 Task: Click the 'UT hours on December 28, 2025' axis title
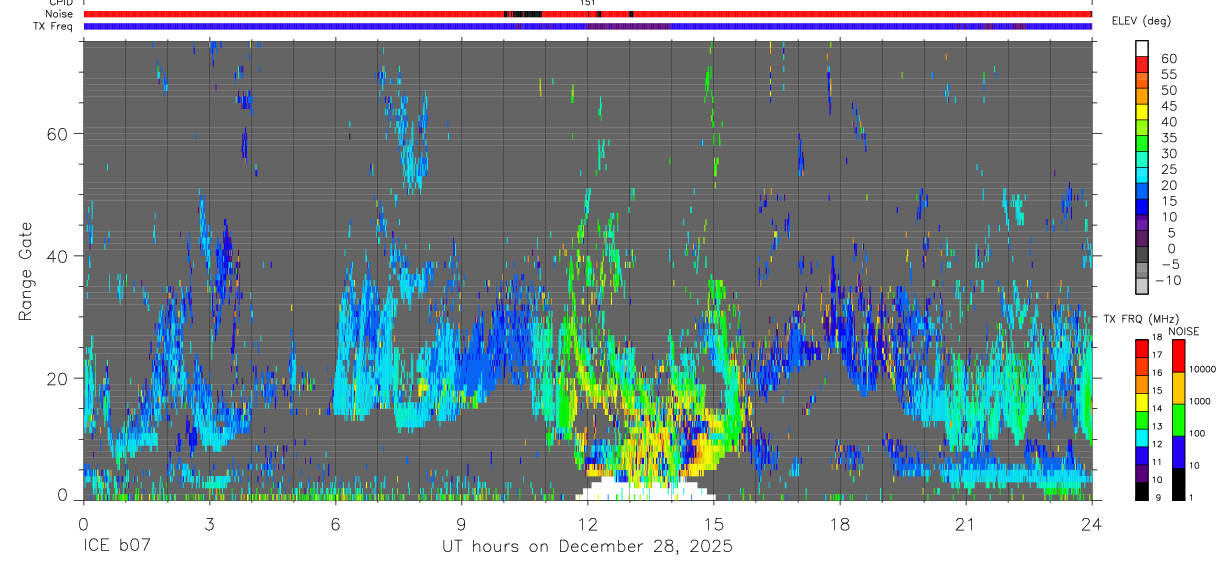coord(587,547)
